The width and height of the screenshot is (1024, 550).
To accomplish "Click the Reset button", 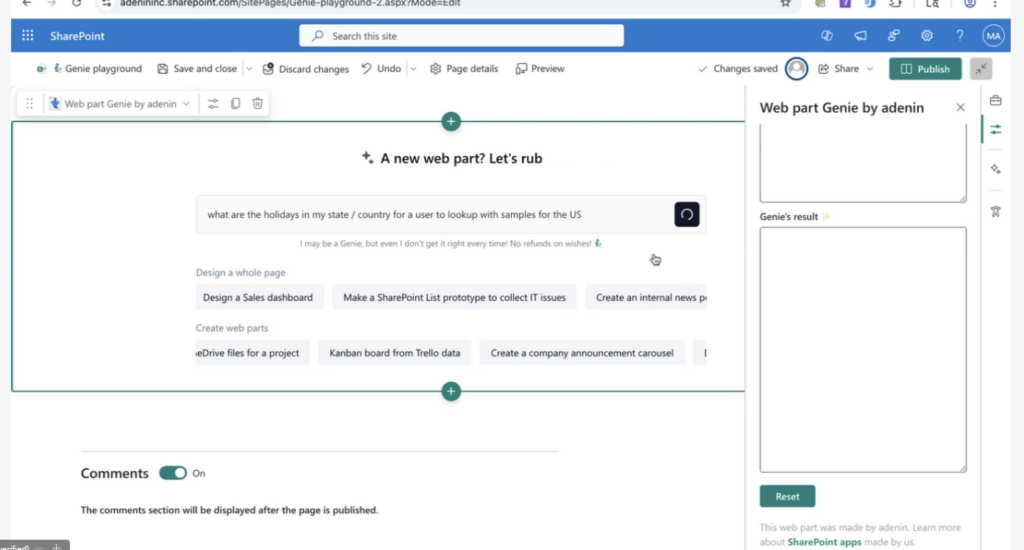I will (787, 496).
